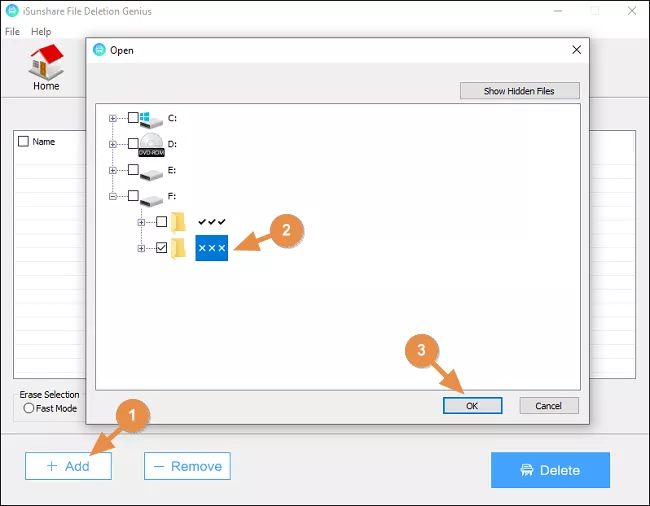Click the Home house icon
The height and width of the screenshot is (506, 650).
[46, 64]
